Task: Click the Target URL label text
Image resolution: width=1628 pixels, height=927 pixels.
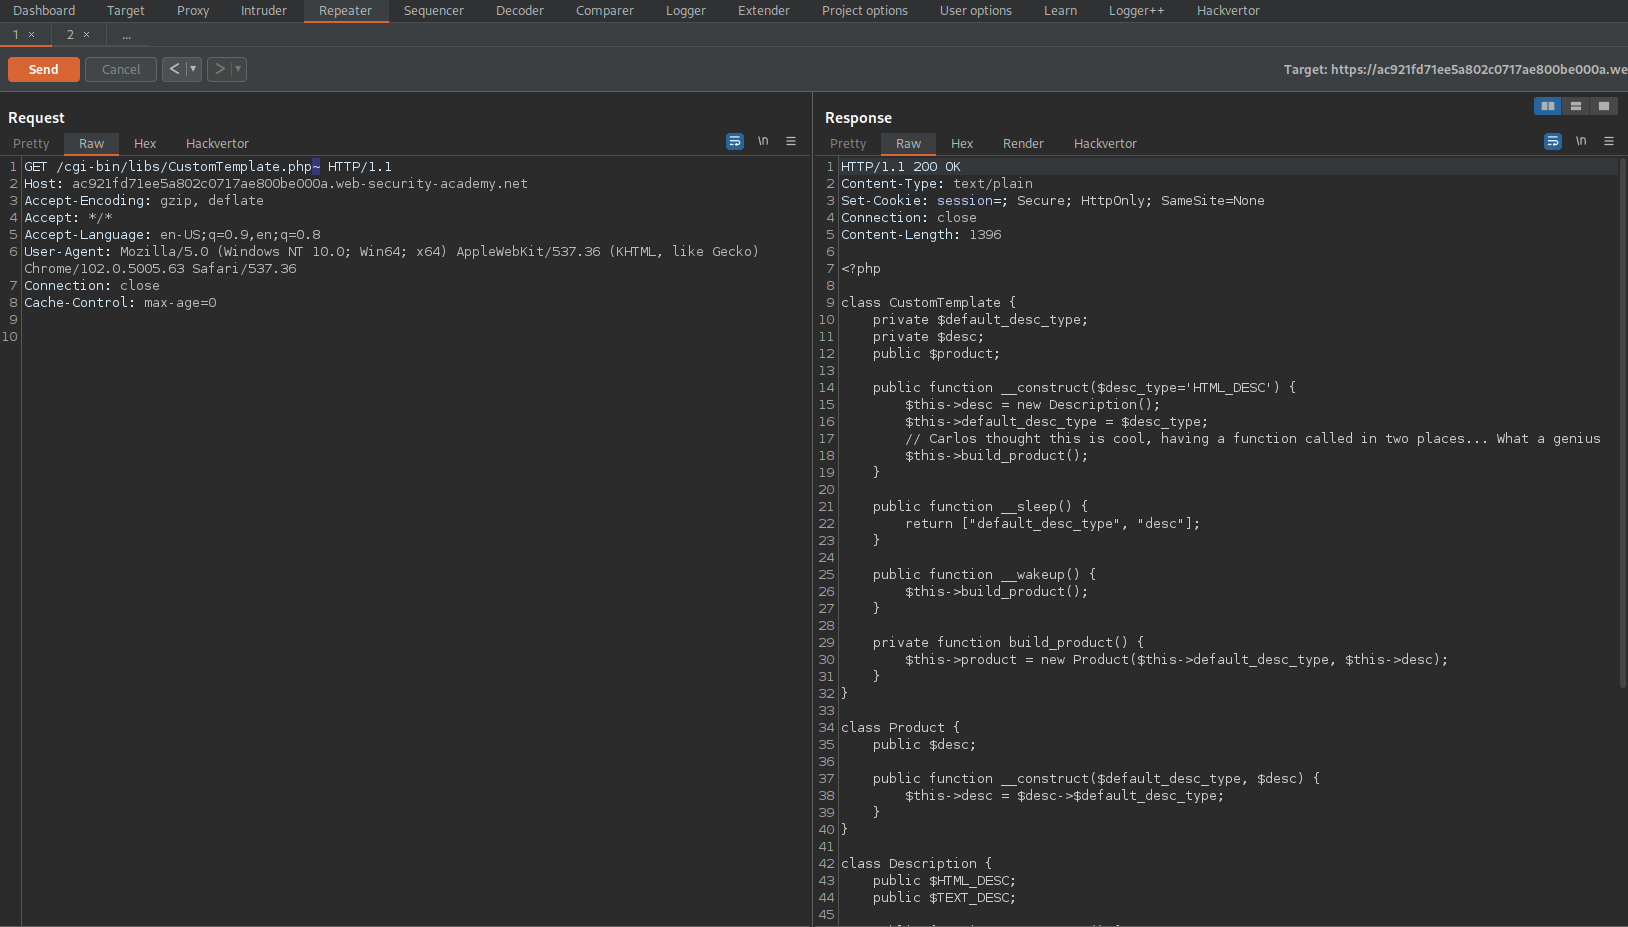Action: [x=1455, y=70]
